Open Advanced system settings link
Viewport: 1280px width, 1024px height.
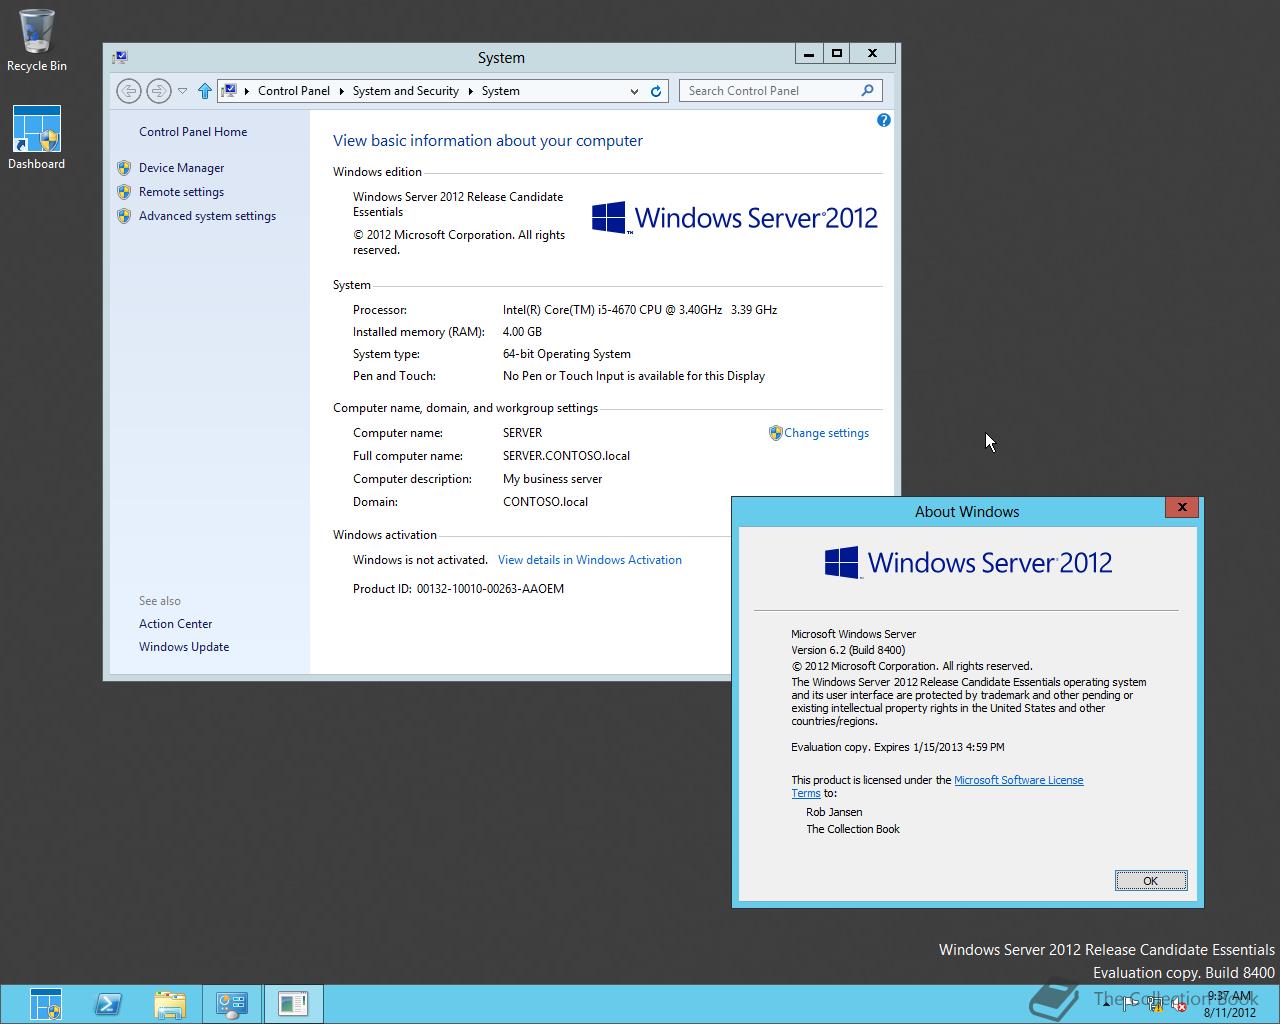pyautogui.click(x=207, y=216)
